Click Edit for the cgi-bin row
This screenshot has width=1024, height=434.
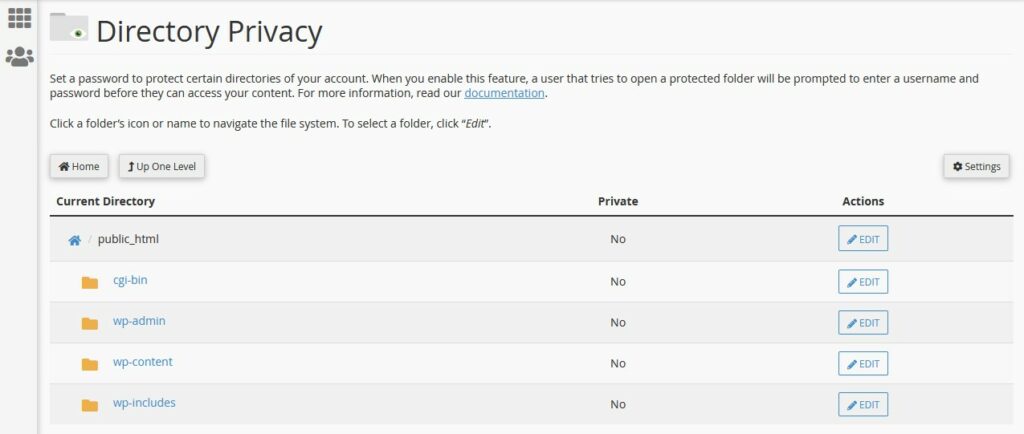[x=863, y=282]
